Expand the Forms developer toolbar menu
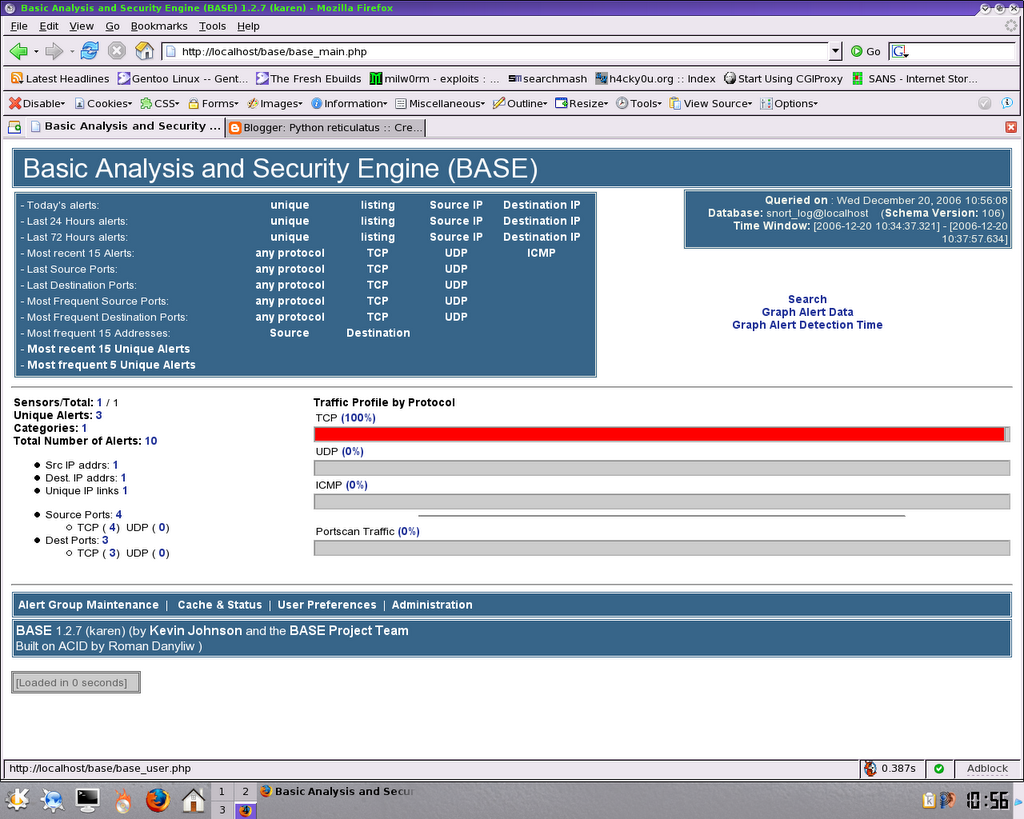The image size is (1024, 819). click(x=213, y=103)
